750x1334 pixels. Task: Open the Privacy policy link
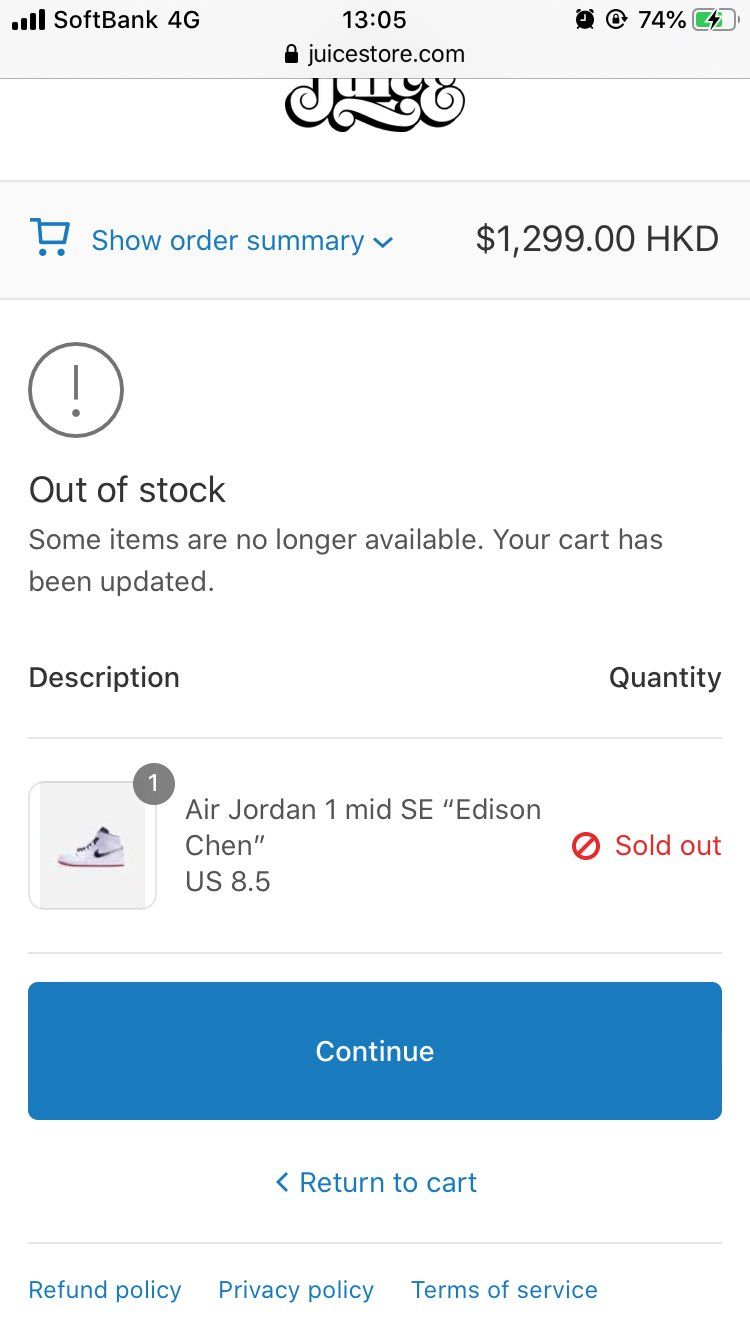[x=296, y=1290]
